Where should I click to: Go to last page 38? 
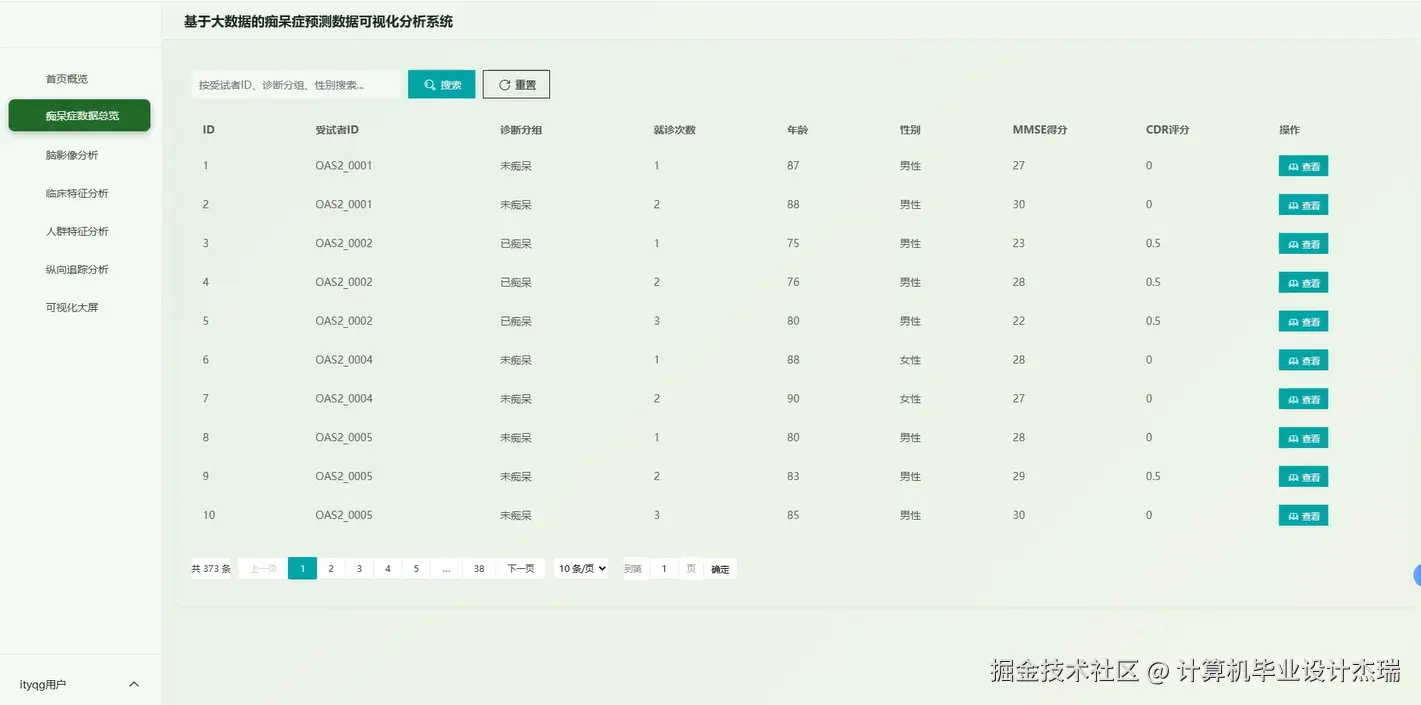point(479,569)
